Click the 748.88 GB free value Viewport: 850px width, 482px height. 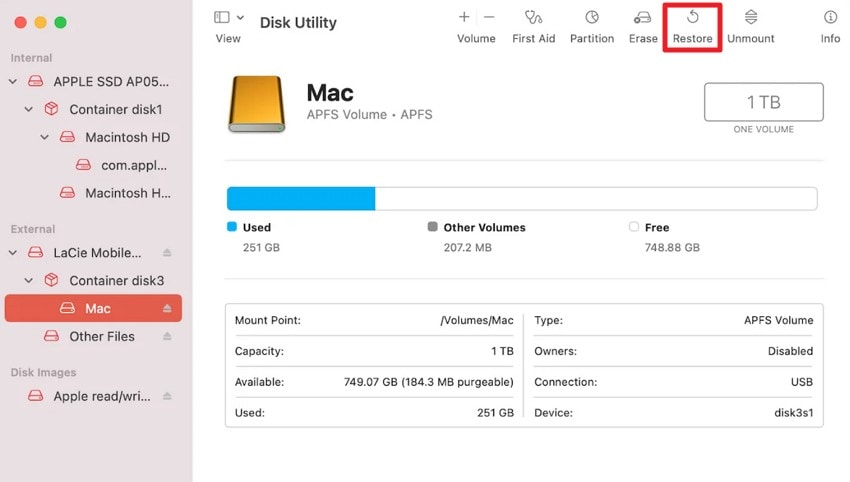click(672, 248)
